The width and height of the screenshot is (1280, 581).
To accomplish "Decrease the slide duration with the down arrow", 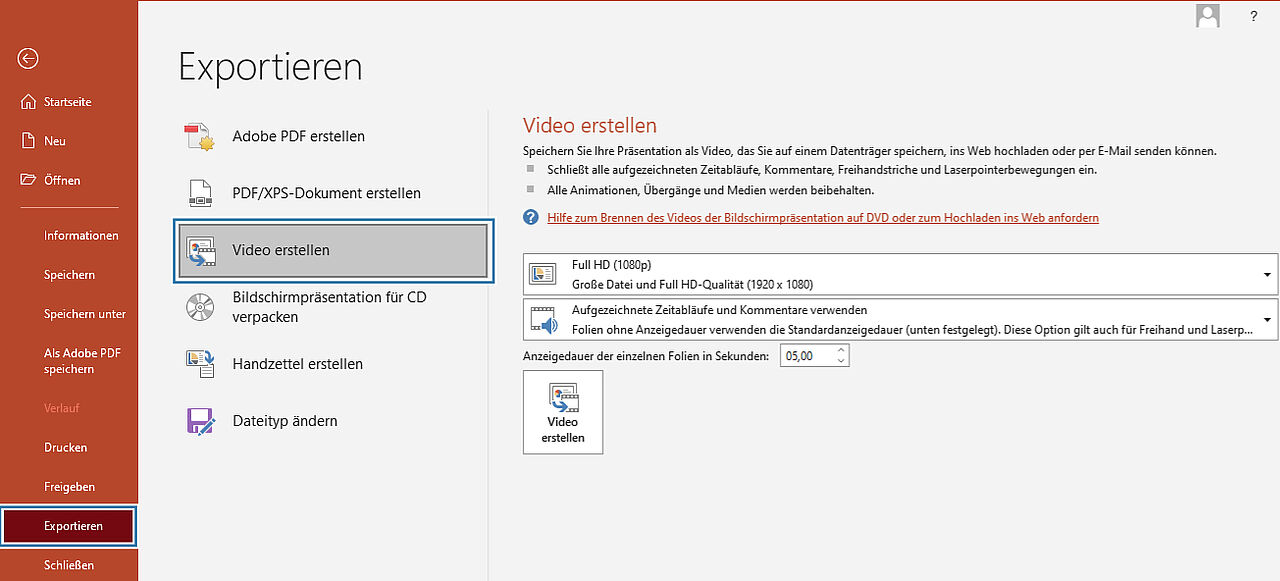I will click(841, 360).
